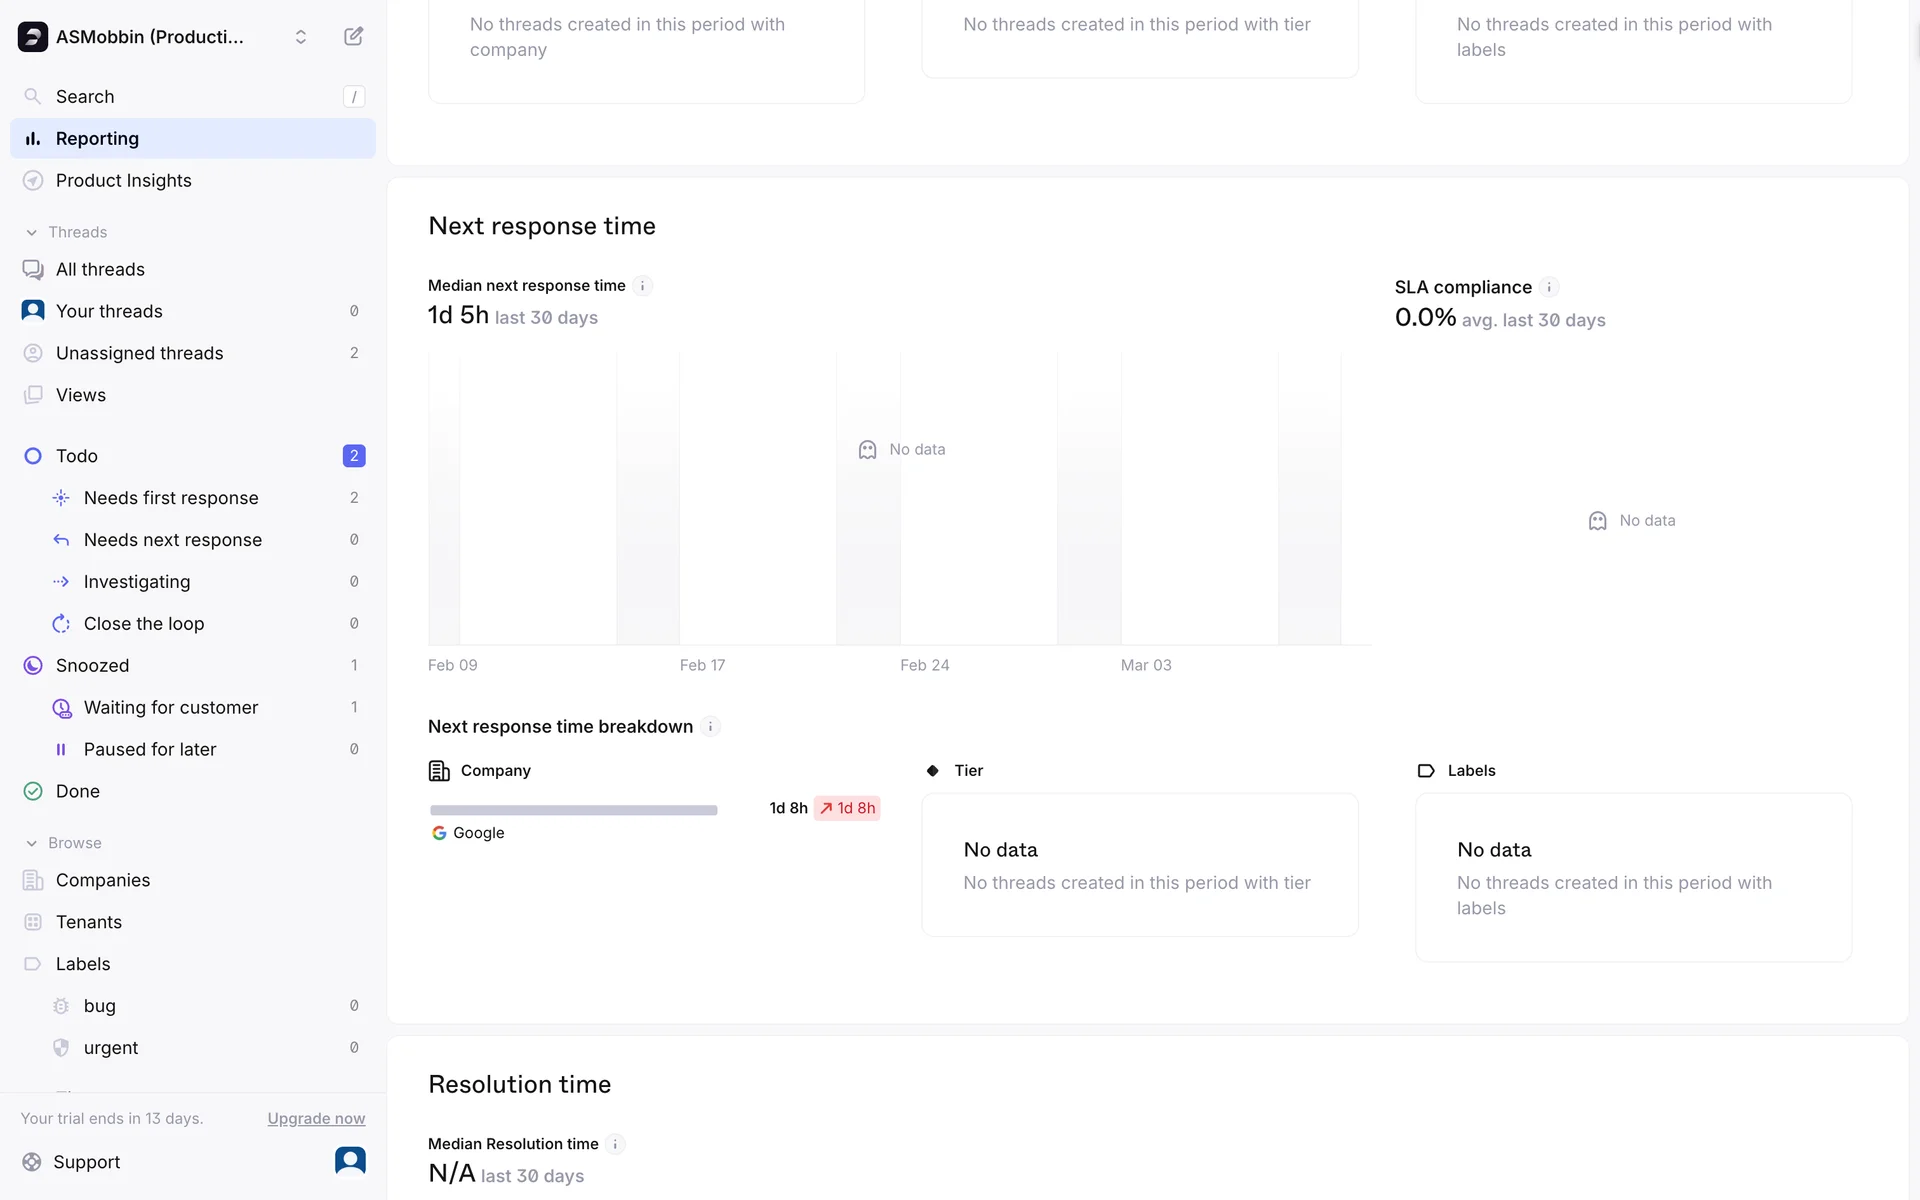Open user avatar at sidebar bottom

350,1161
